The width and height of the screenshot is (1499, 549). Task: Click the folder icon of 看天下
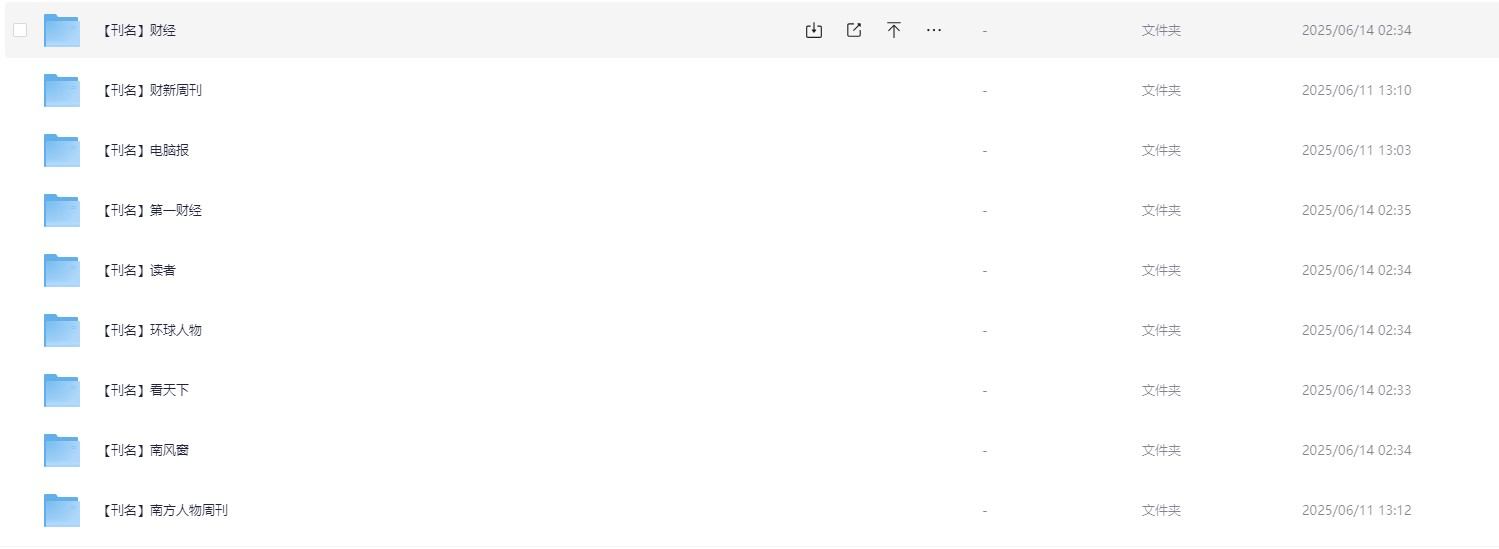[62, 390]
